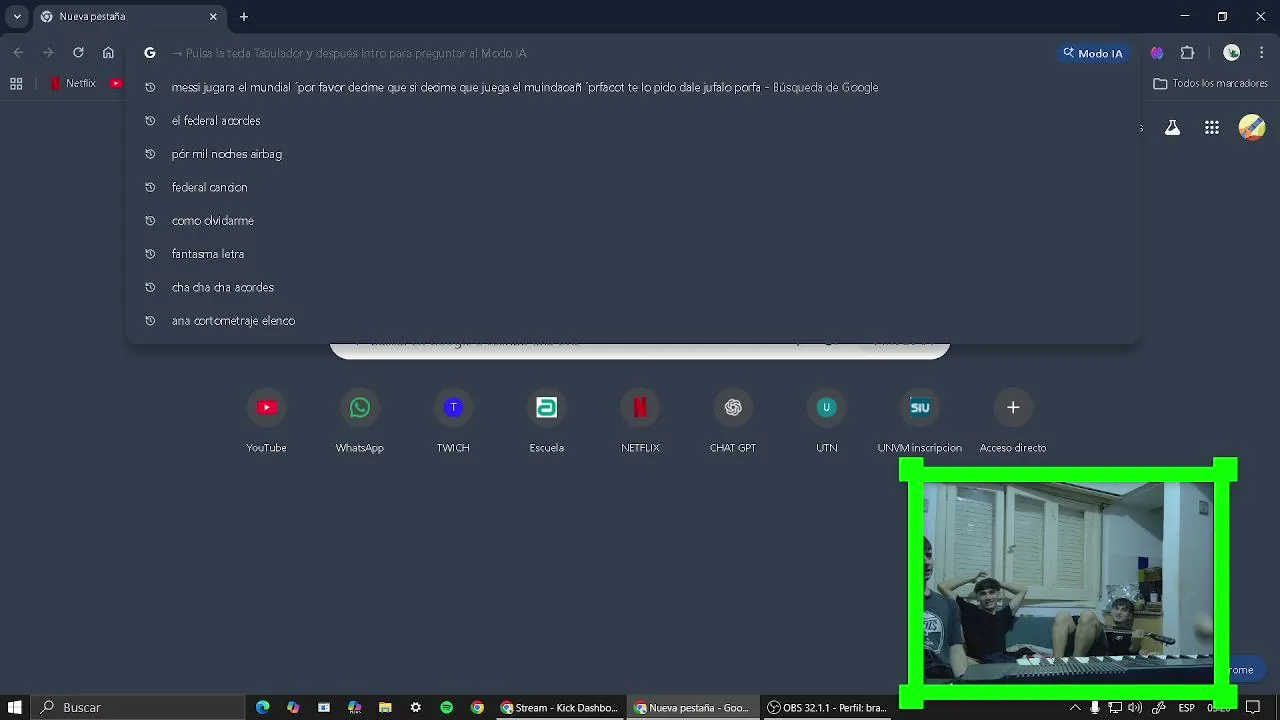Select suggestion 'como dividarme'
The height and width of the screenshot is (720, 1280).
632,220
